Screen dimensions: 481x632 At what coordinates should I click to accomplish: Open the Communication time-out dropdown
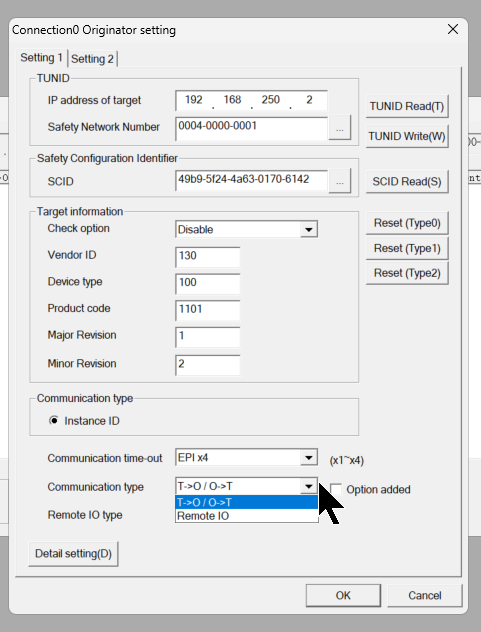coord(309,458)
